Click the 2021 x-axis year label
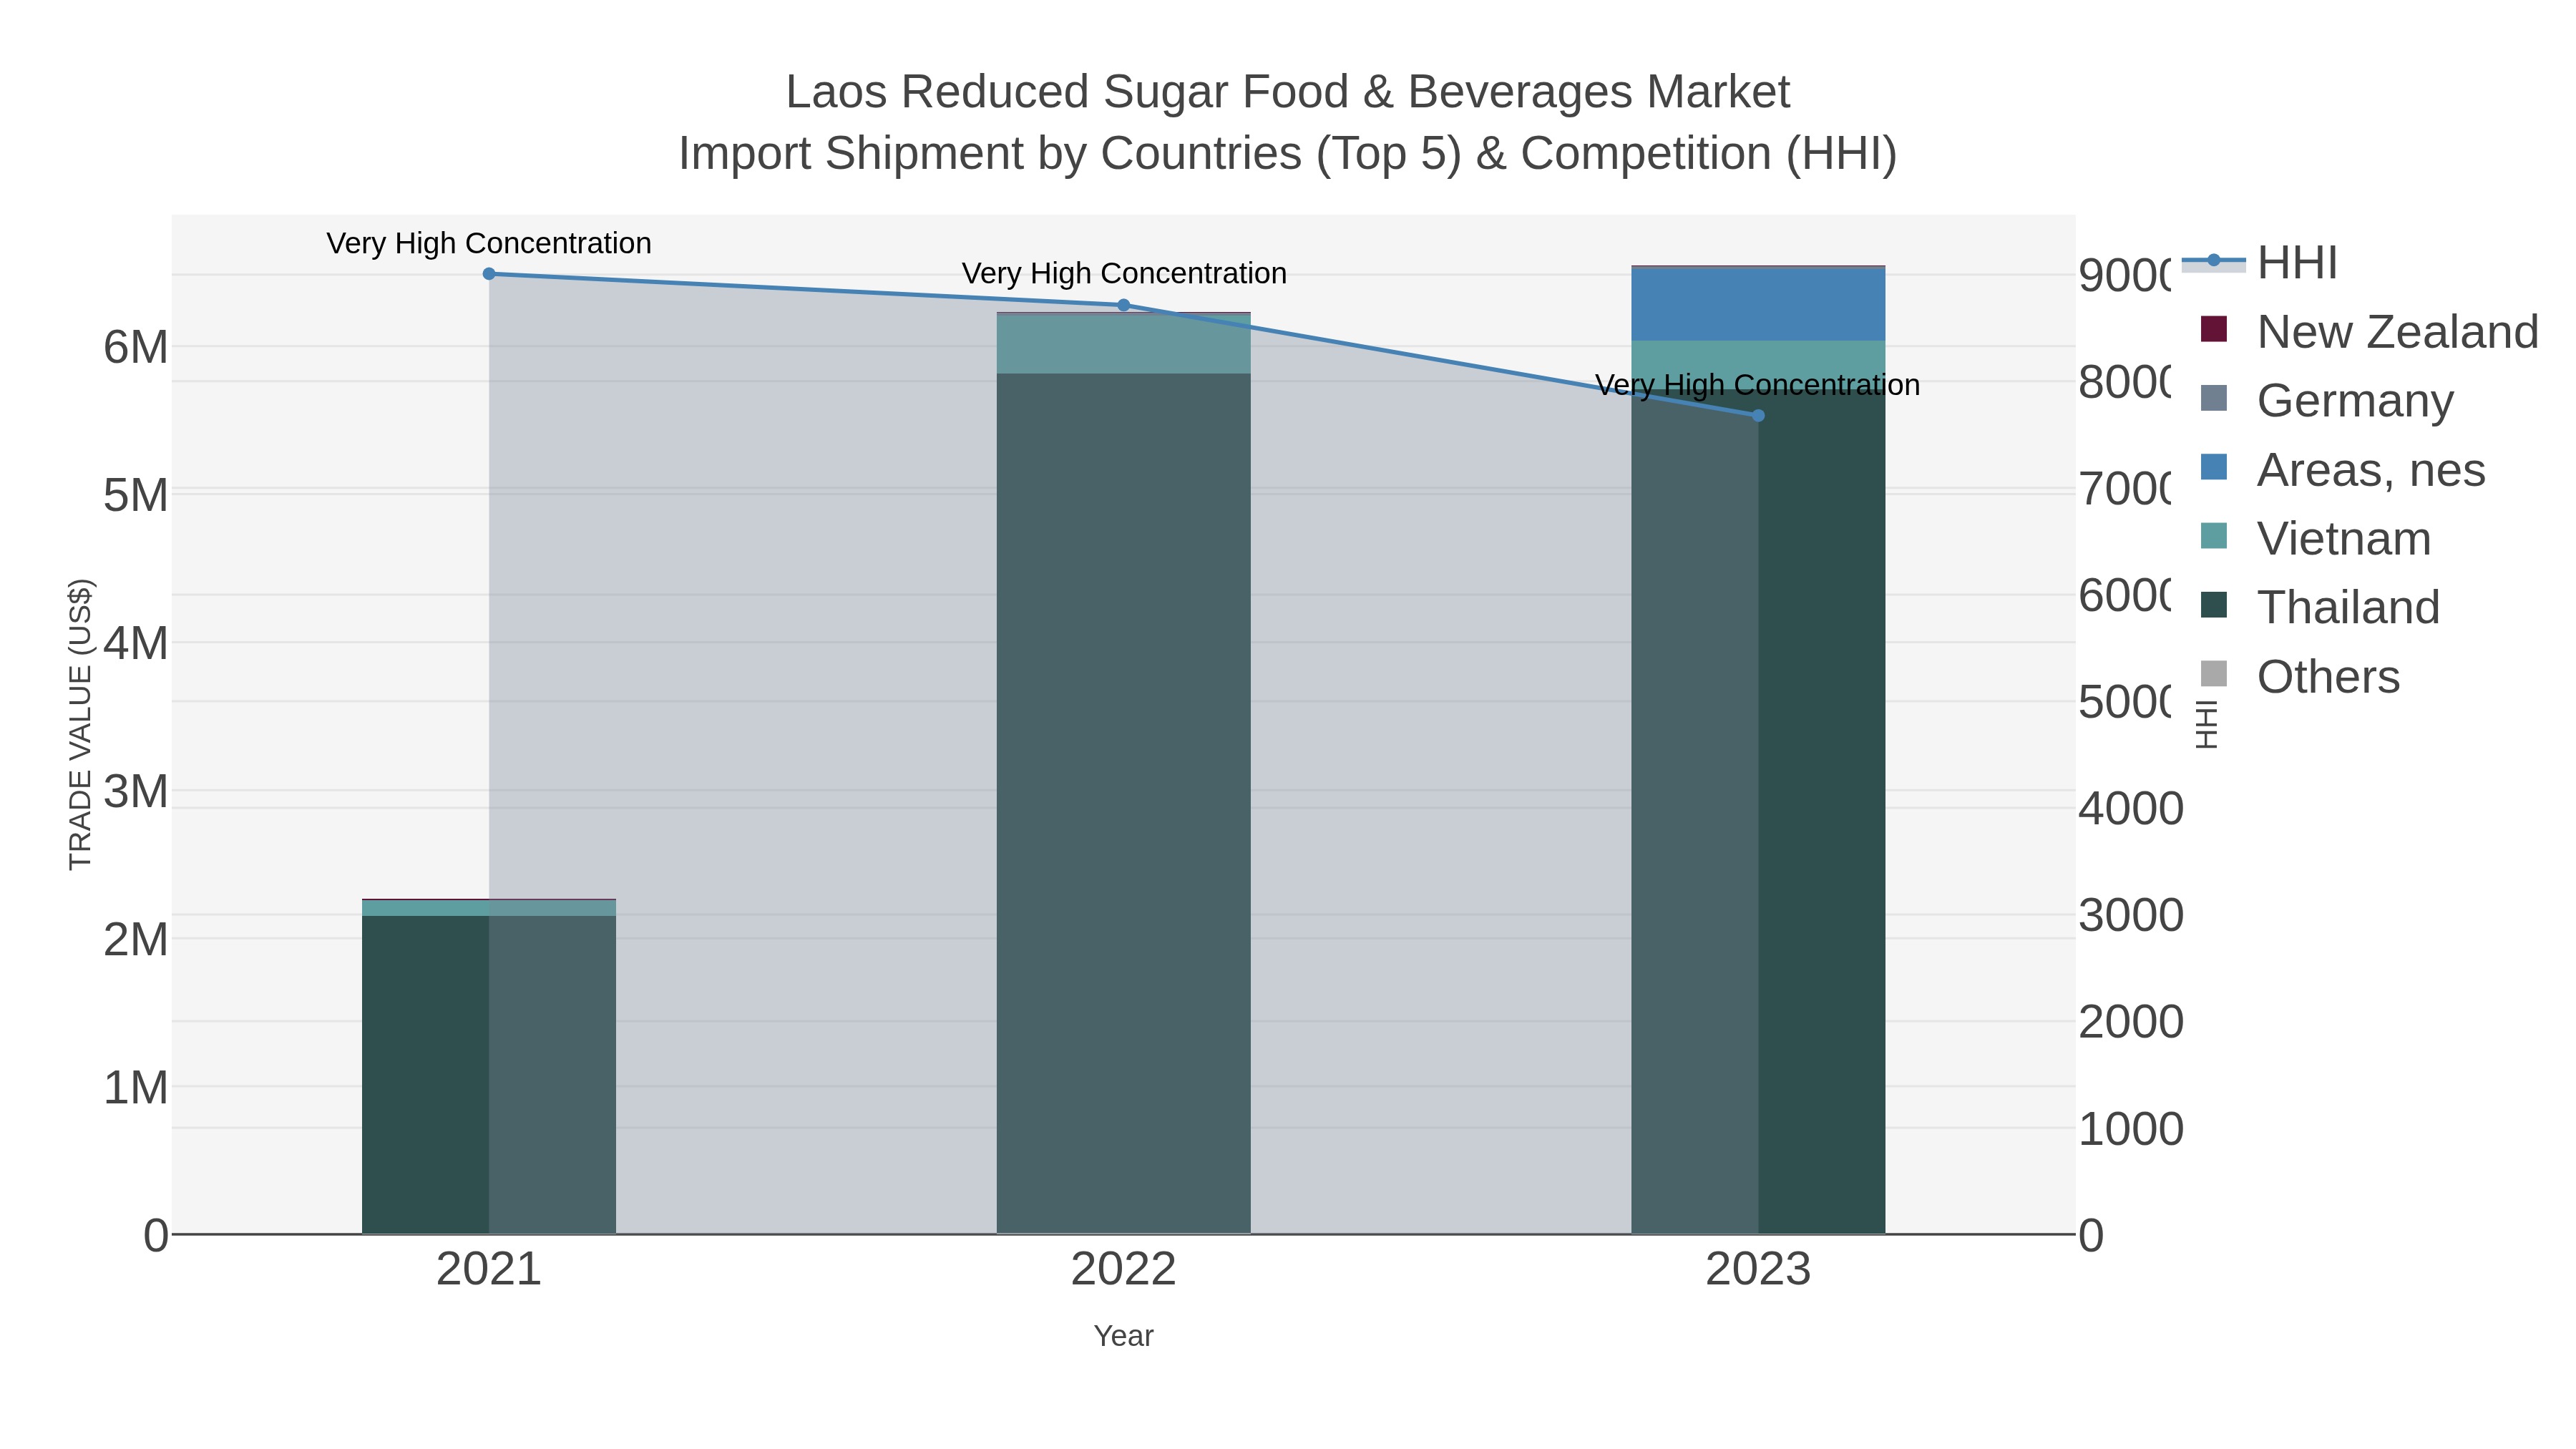 tap(489, 1270)
